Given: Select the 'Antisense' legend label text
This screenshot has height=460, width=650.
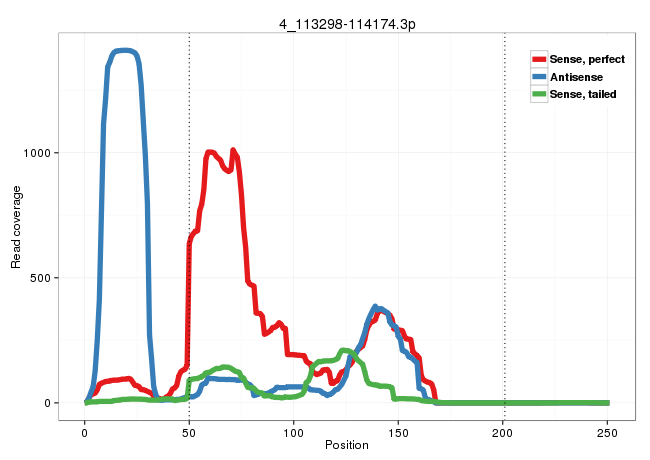Looking at the screenshot, I should click(x=575, y=77).
